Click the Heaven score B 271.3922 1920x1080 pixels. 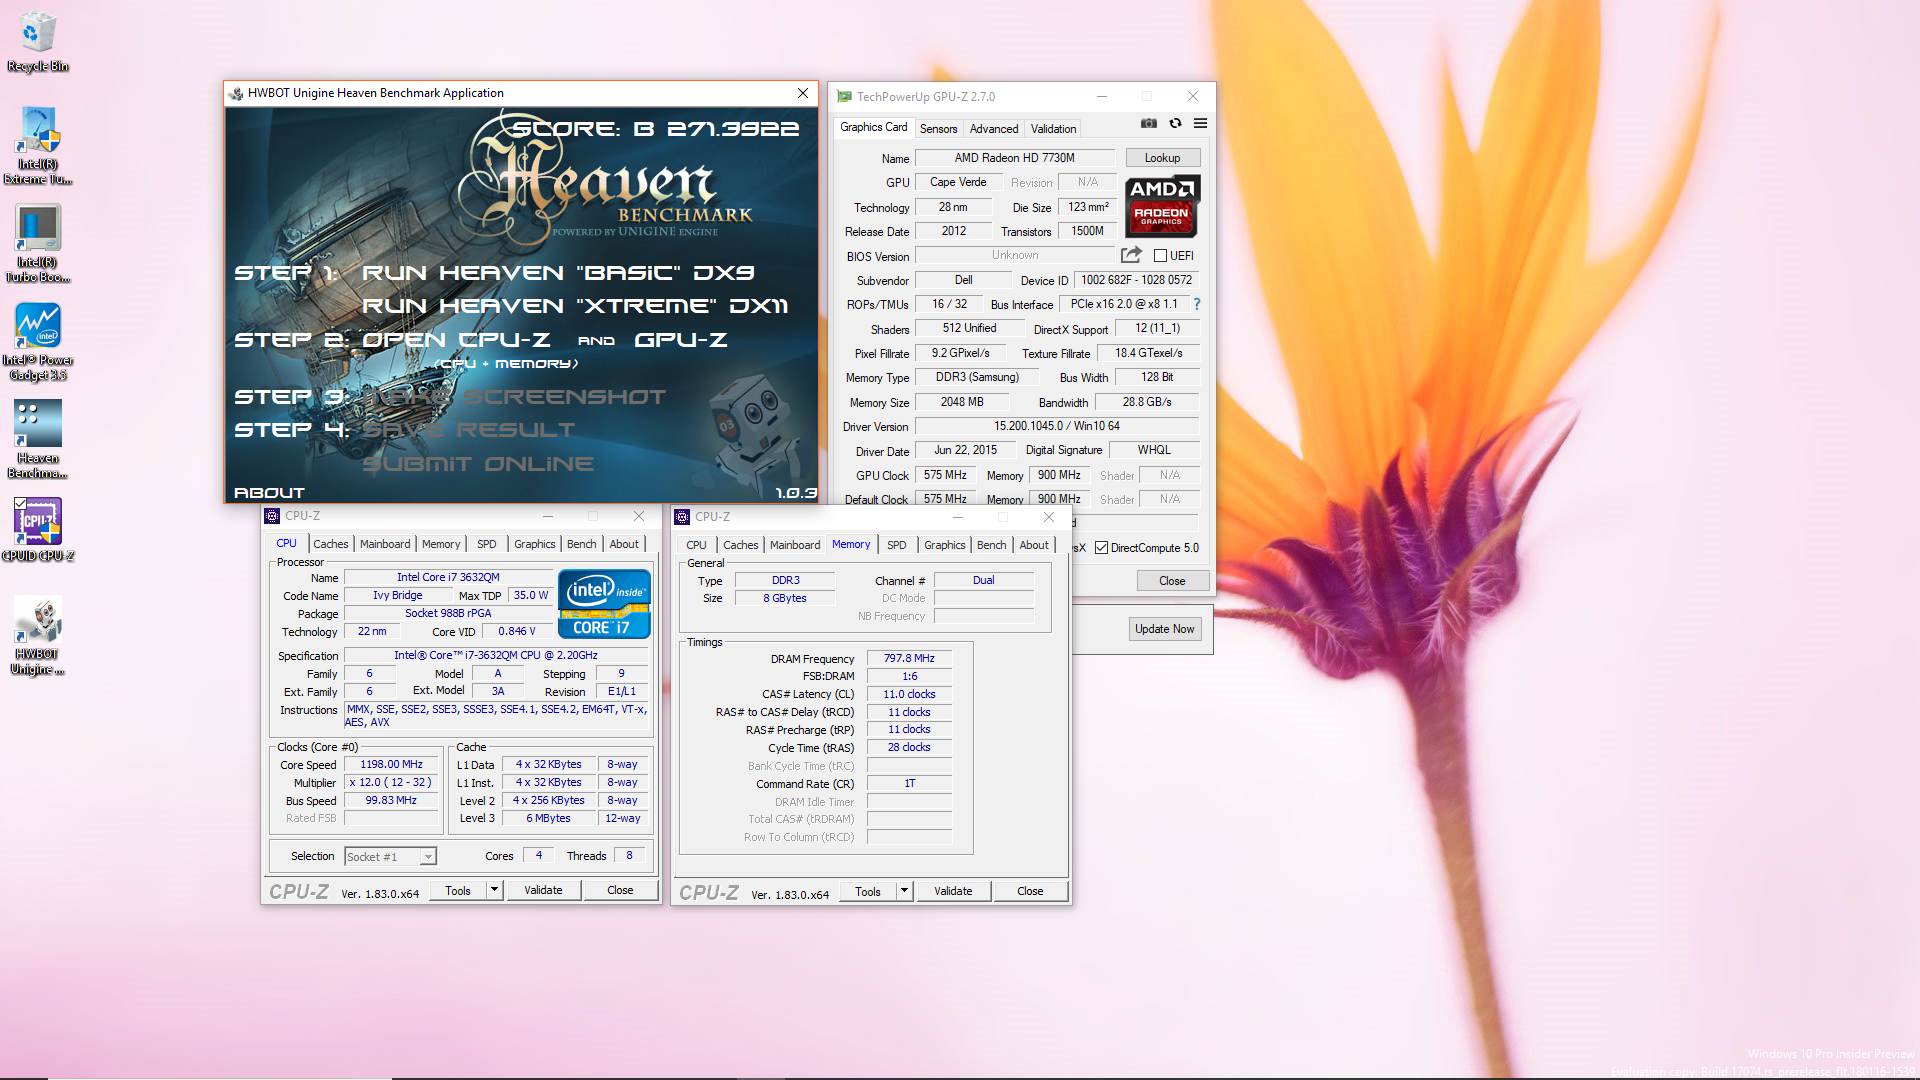click(655, 129)
